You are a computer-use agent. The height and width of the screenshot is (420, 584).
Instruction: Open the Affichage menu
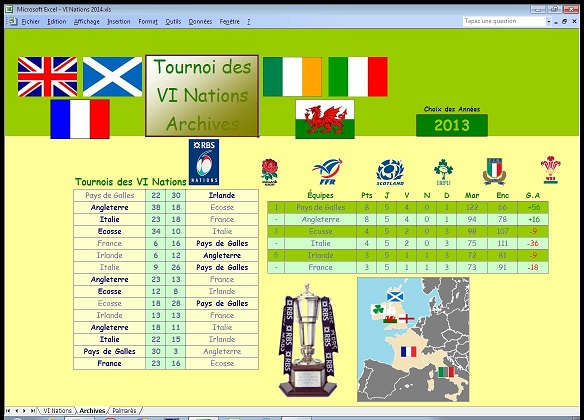click(x=87, y=22)
